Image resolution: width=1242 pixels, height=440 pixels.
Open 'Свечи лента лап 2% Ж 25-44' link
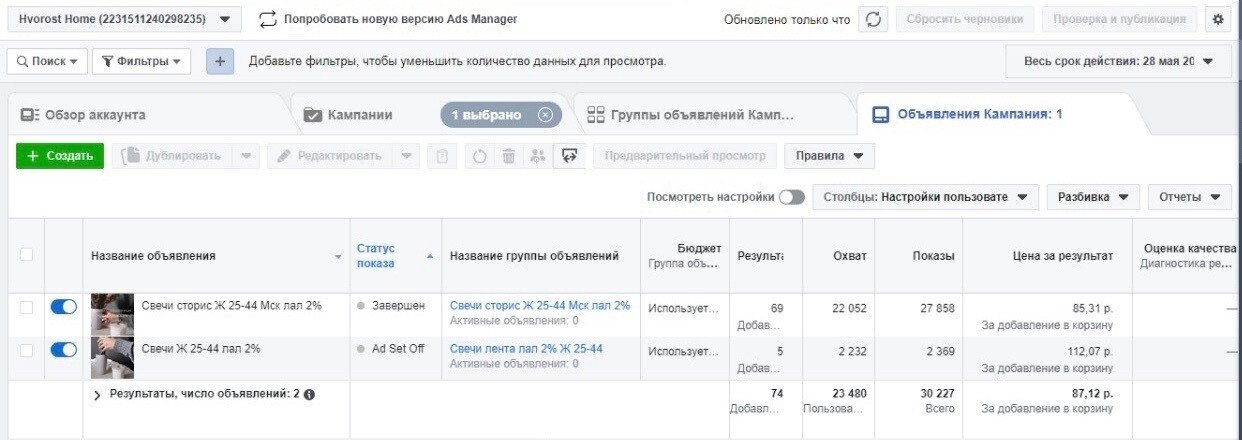pyautogui.click(x=526, y=348)
